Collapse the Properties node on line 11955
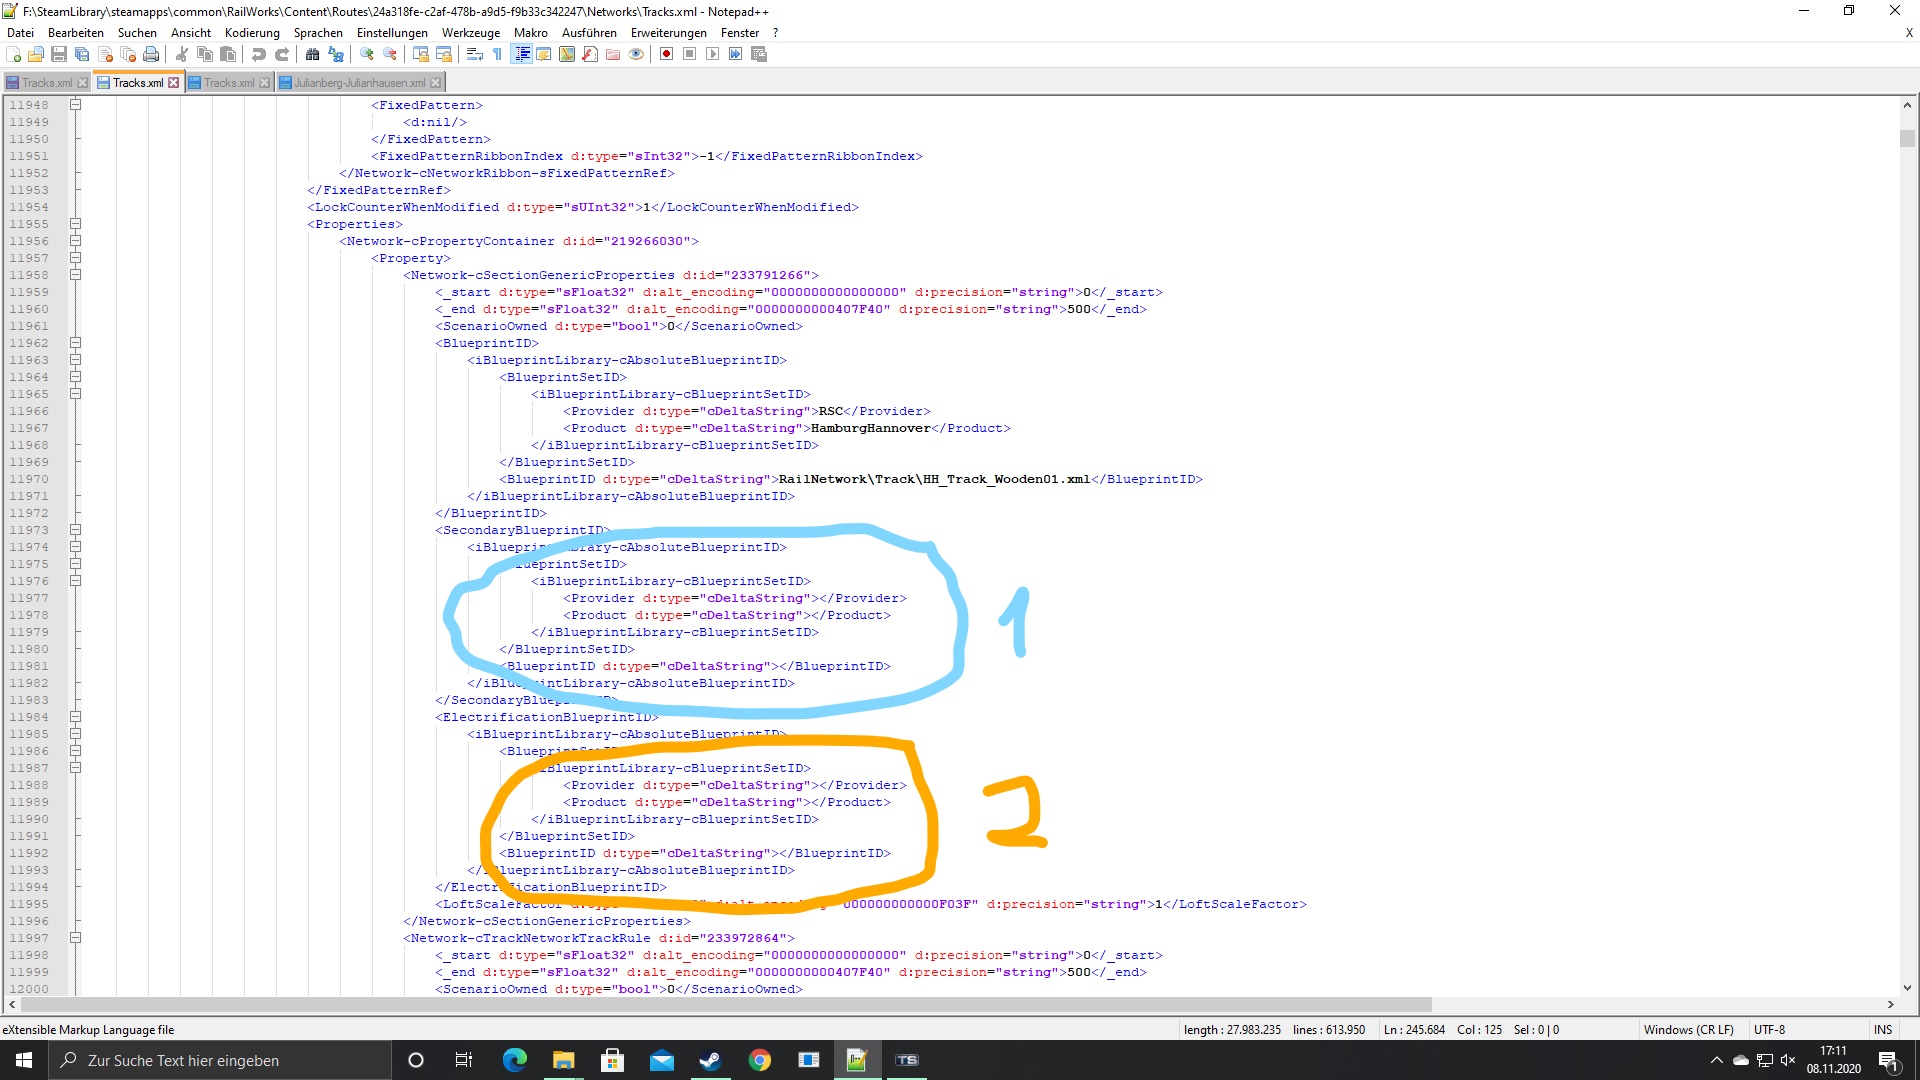This screenshot has width=1920, height=1080. coord(75,224)
